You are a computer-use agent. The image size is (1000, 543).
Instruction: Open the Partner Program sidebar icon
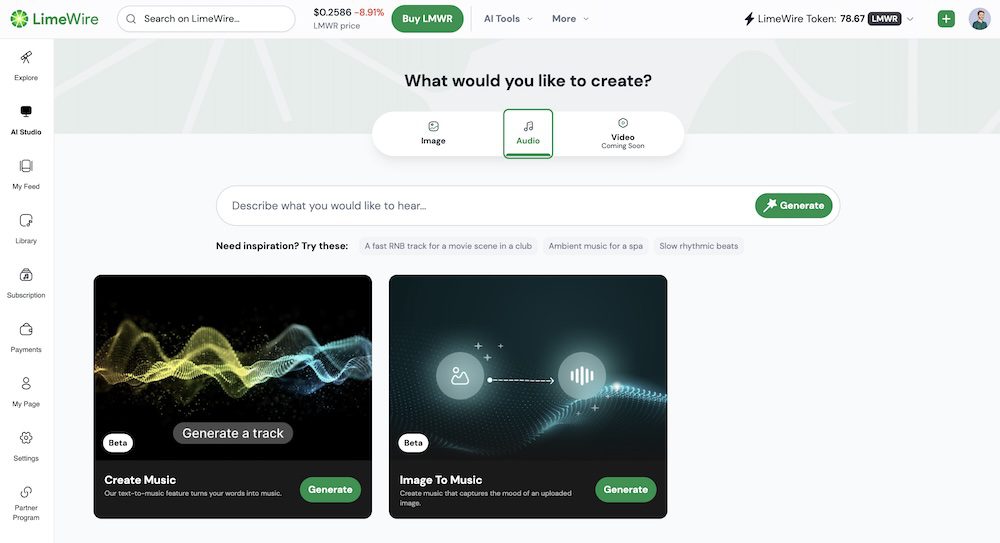click(x=26, y=493)
